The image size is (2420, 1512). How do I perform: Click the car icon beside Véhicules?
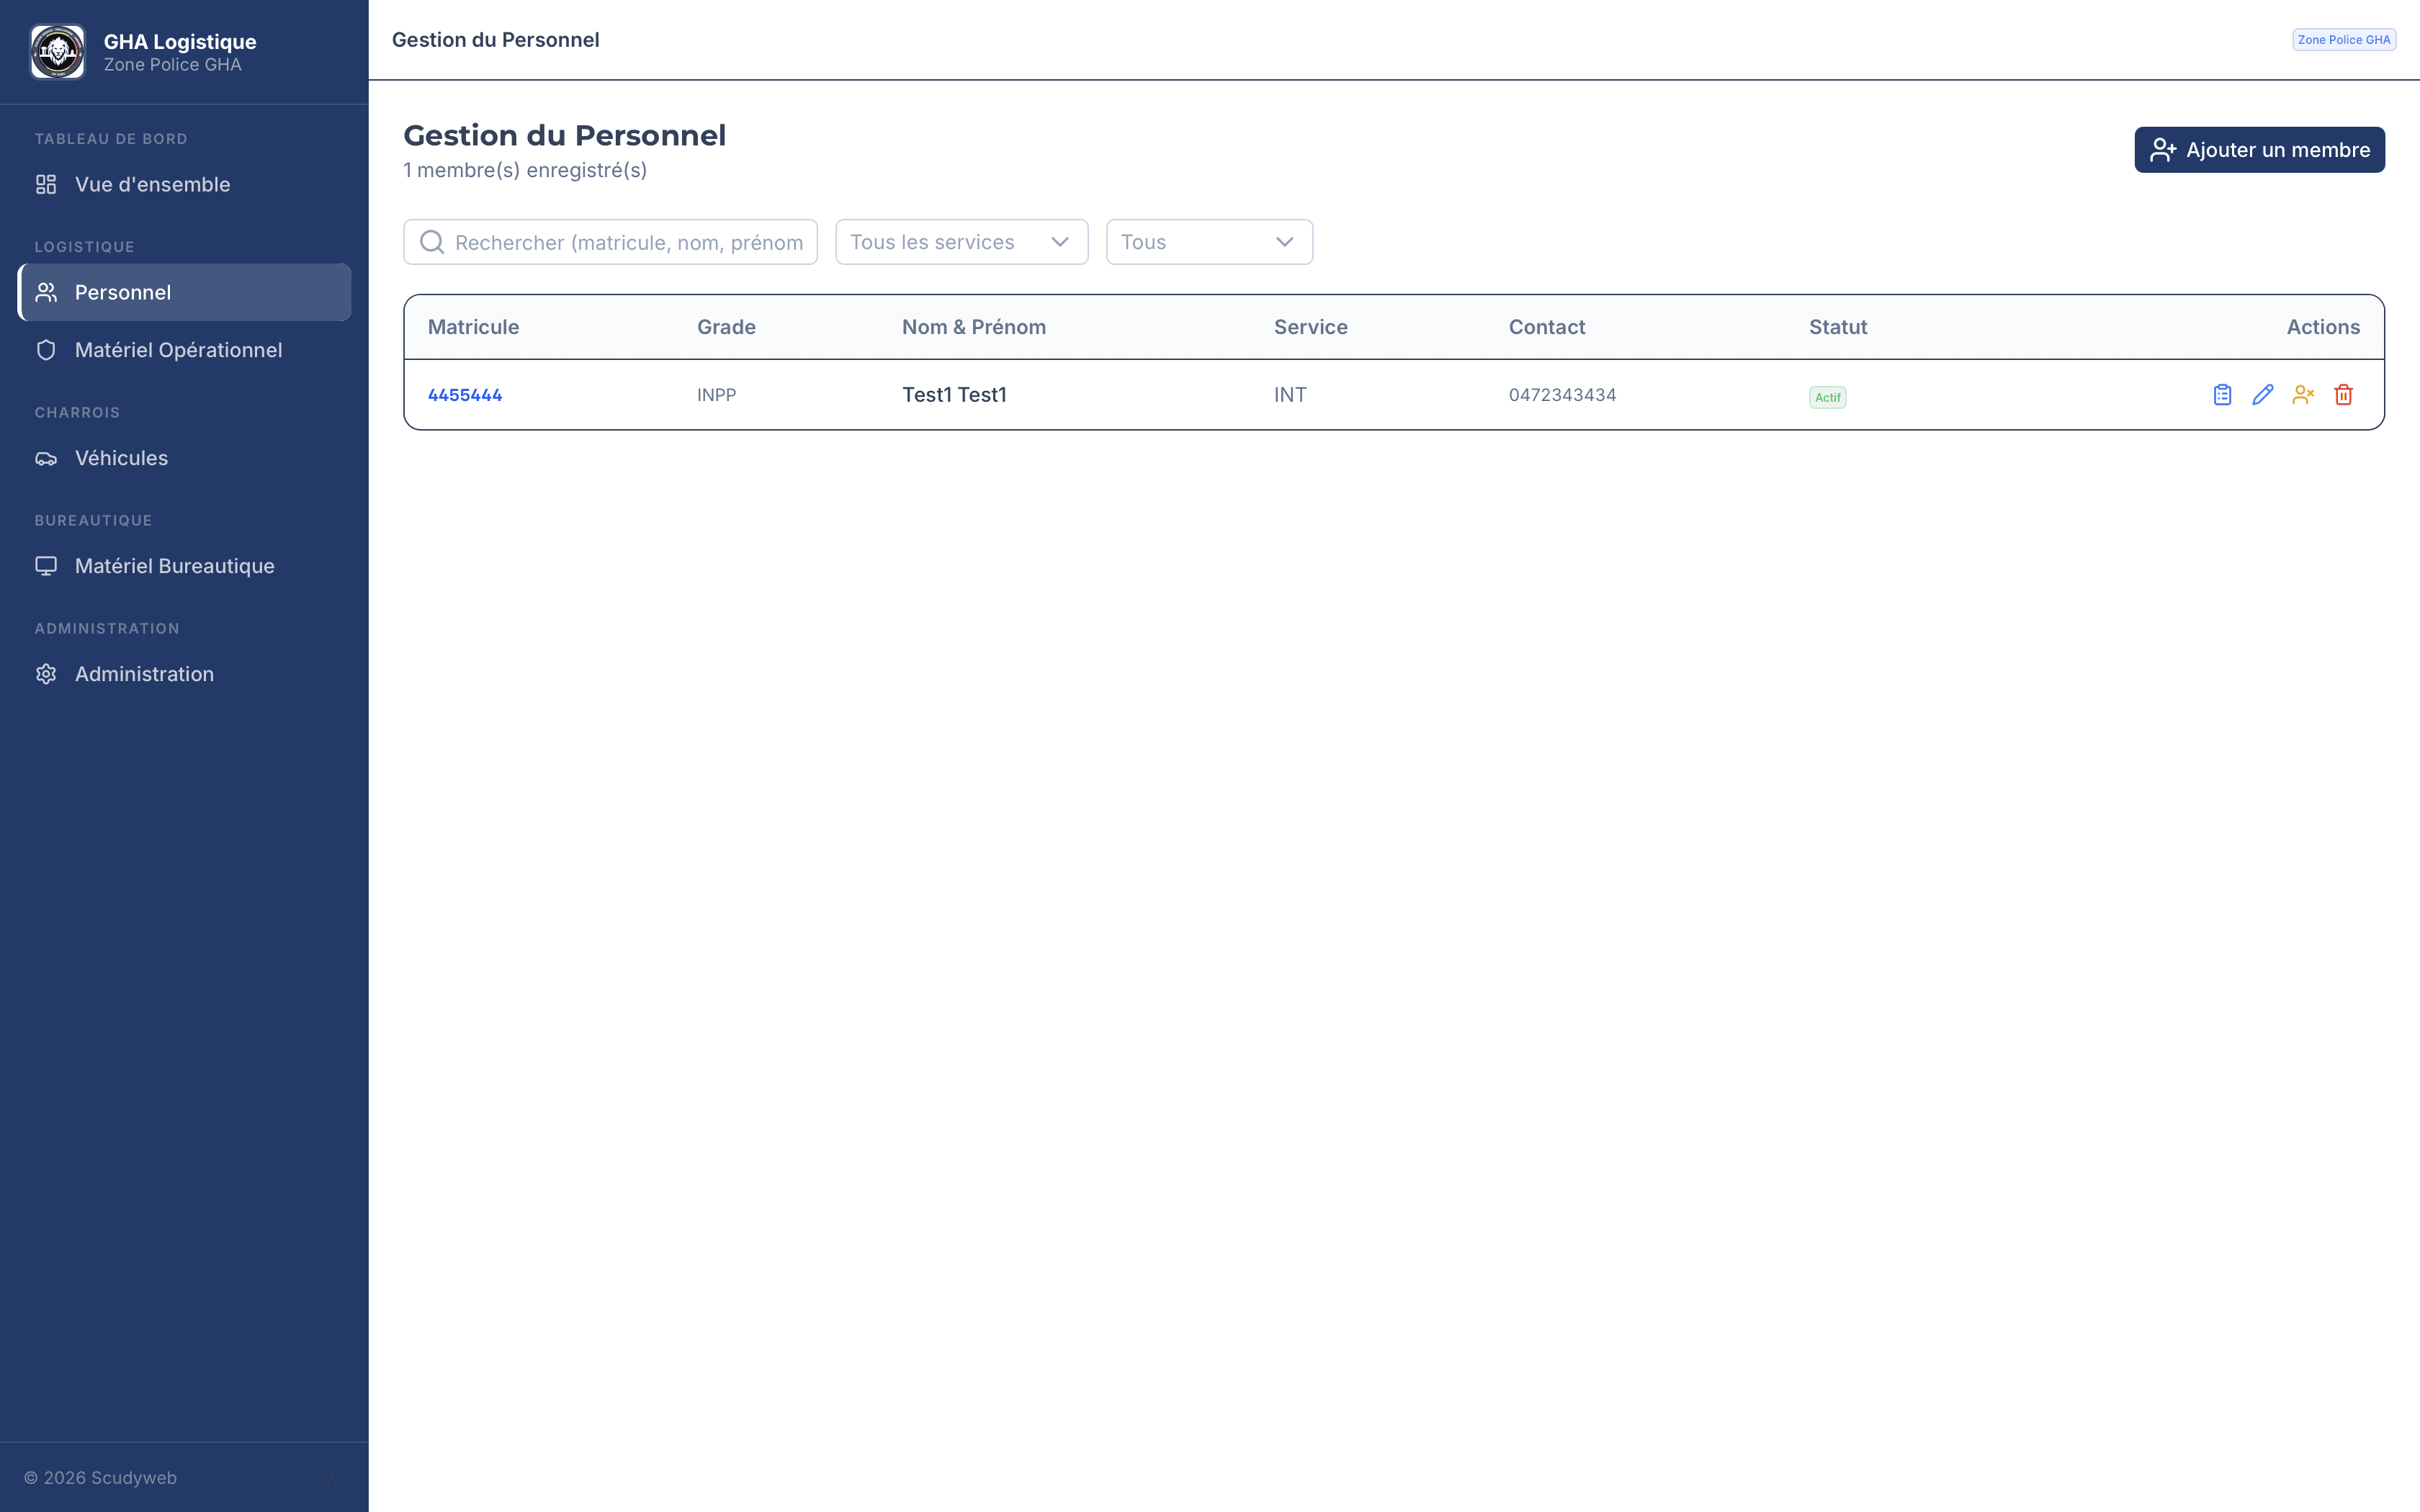46,459
